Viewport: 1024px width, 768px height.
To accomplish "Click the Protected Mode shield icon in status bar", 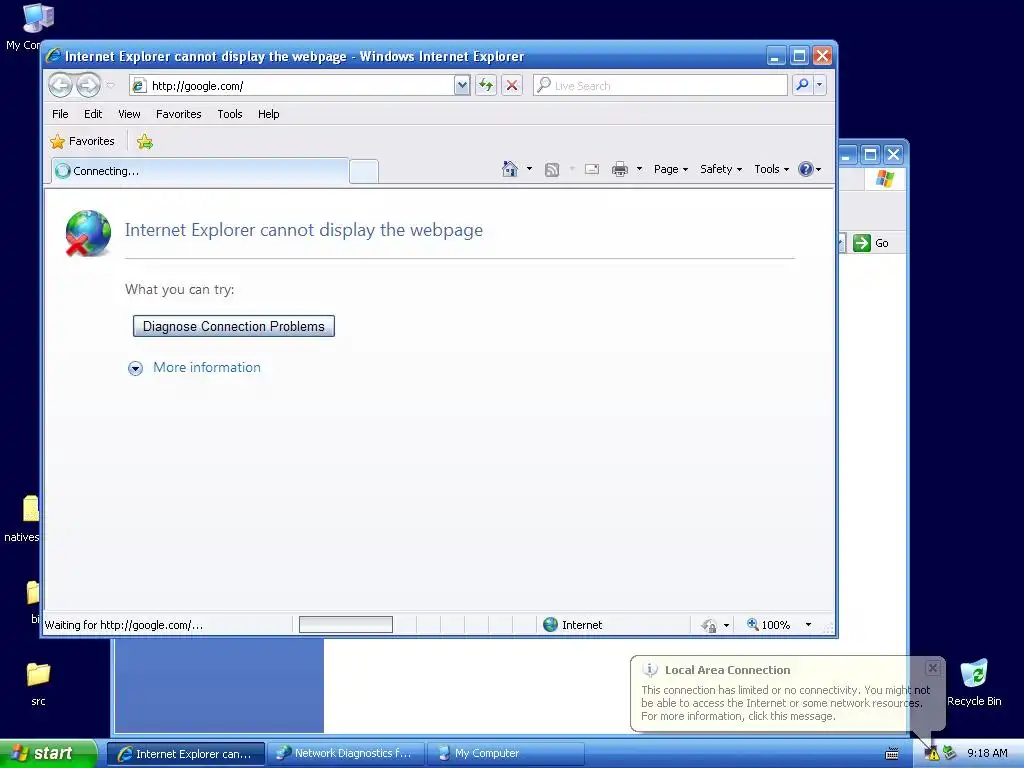I will click(709, 626).
